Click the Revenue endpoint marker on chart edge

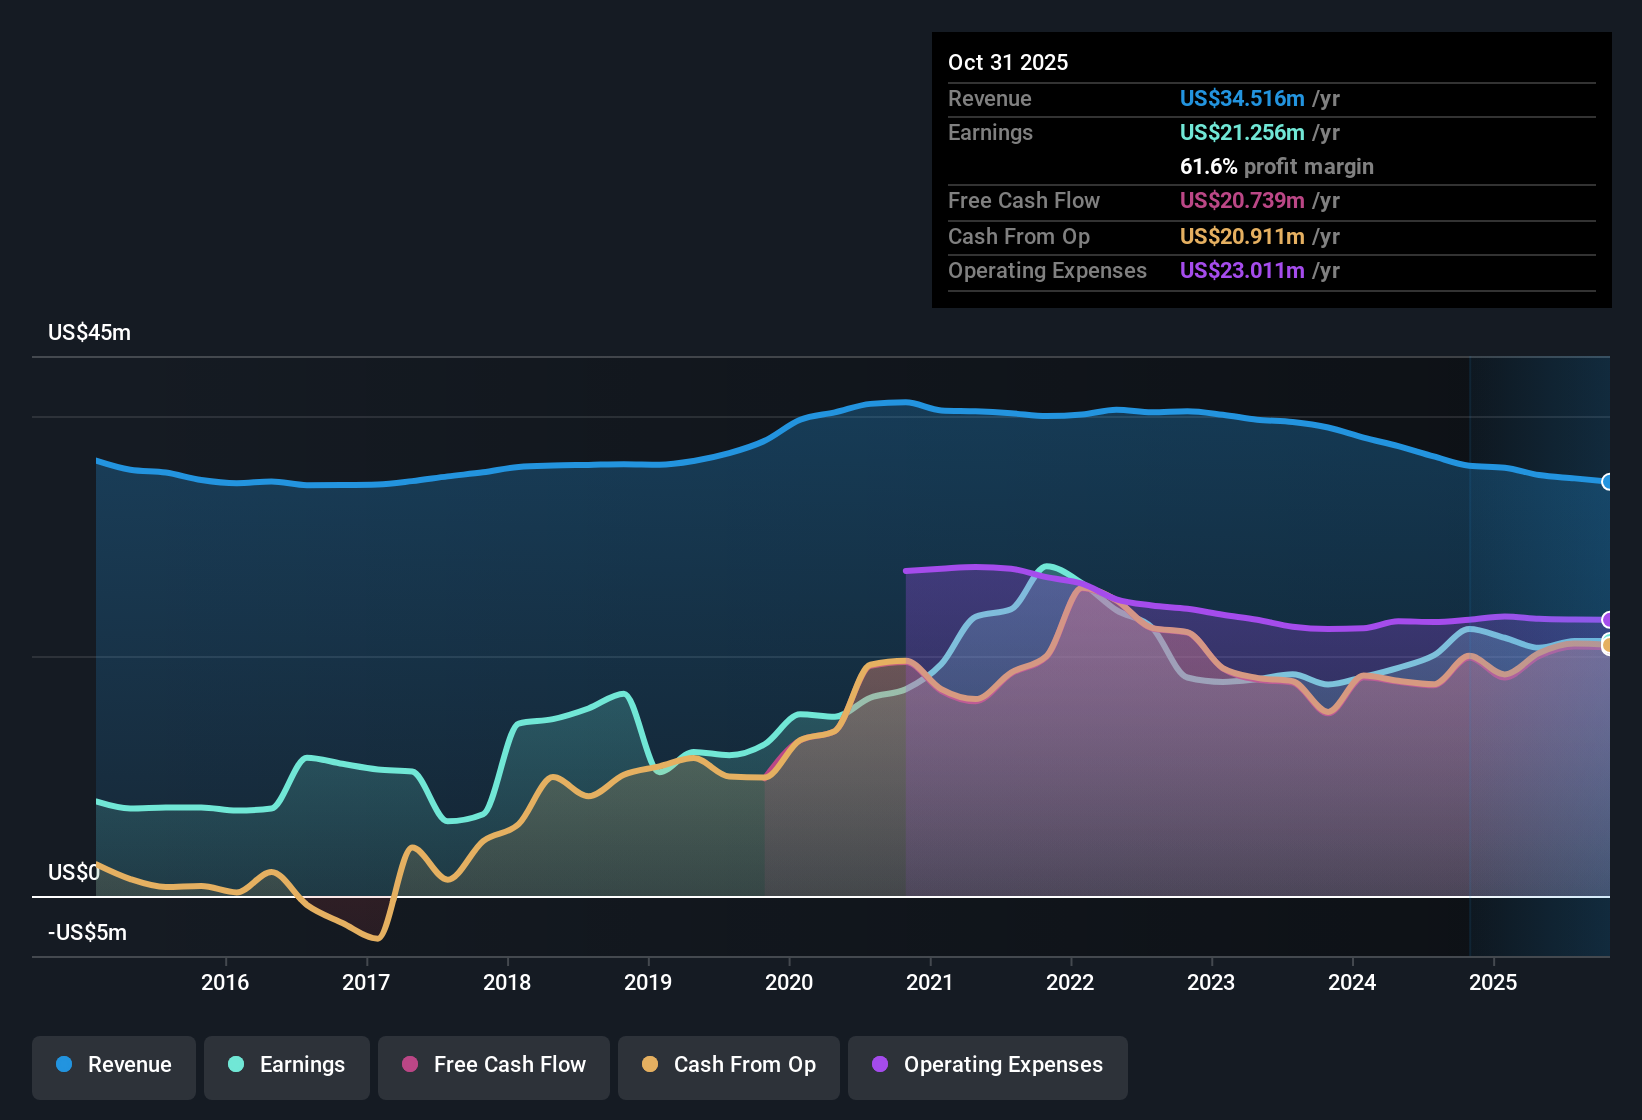click(x=1607, y=483)
